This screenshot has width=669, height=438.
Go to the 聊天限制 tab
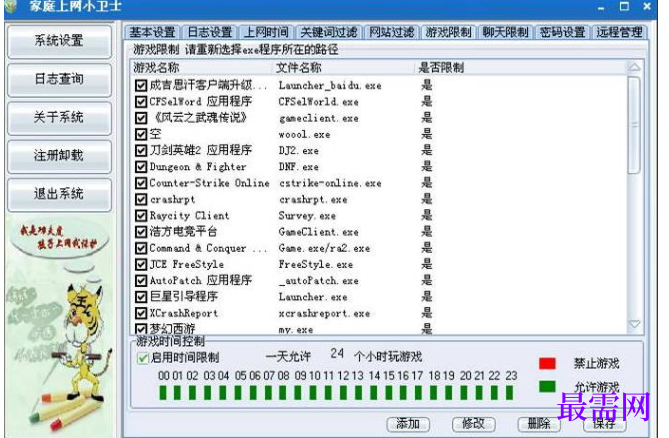click(x=505, y=32)
